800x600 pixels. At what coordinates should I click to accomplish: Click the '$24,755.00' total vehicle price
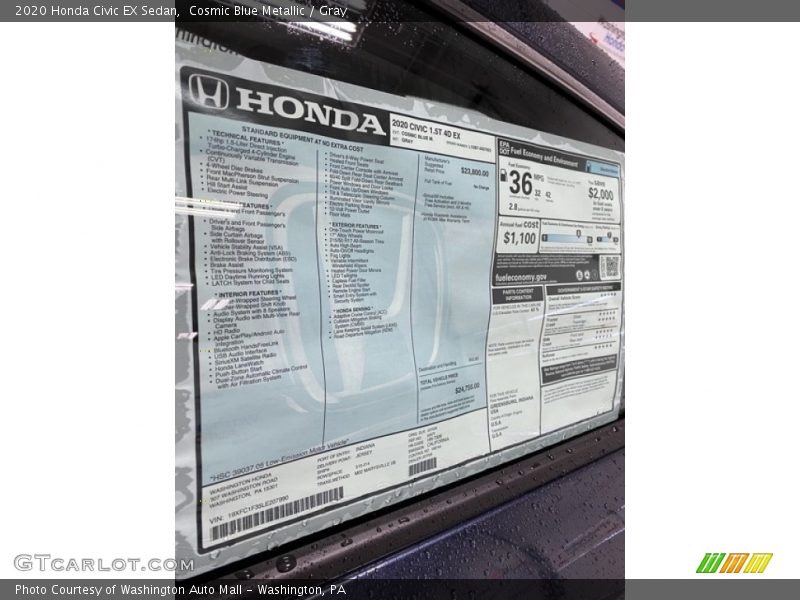(467, 389)
